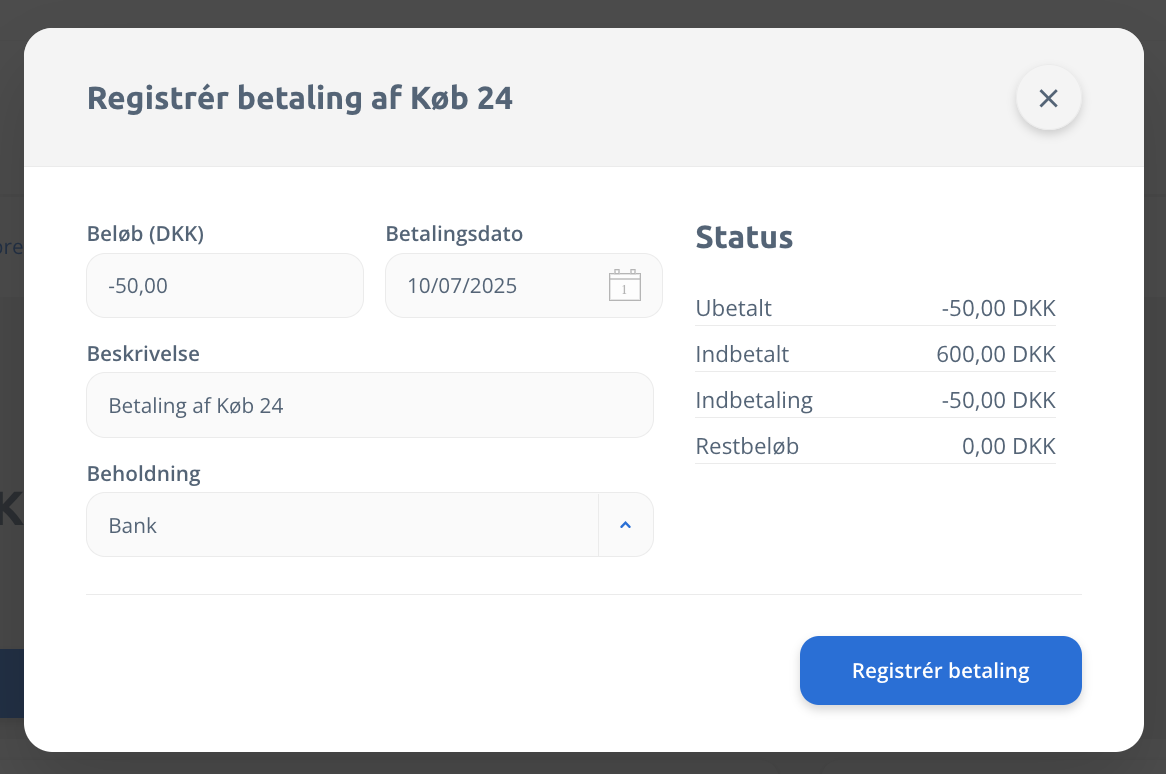
Task: Click the dialog title Registrér betaling af Køb 24
Action: tap(300, 98)
